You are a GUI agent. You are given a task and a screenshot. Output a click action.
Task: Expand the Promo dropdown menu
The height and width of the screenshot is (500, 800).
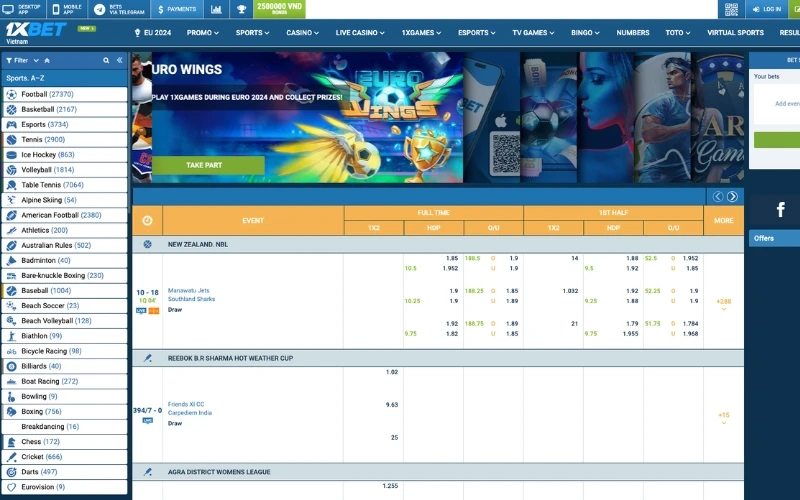(203, 33)
